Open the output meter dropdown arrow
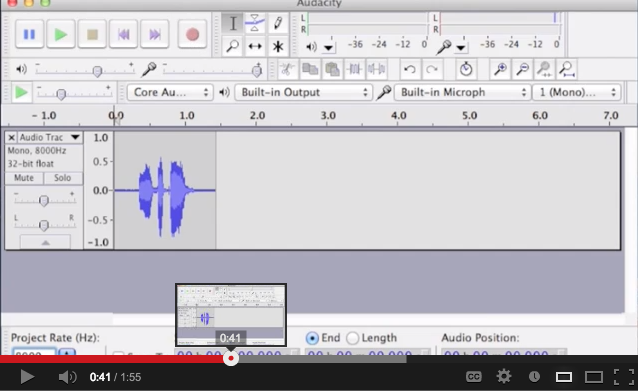 click(x=328, y=48)
